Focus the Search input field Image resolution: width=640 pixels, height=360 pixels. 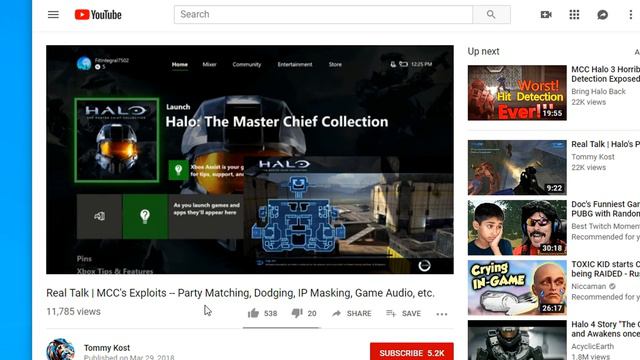pos(323,15)
